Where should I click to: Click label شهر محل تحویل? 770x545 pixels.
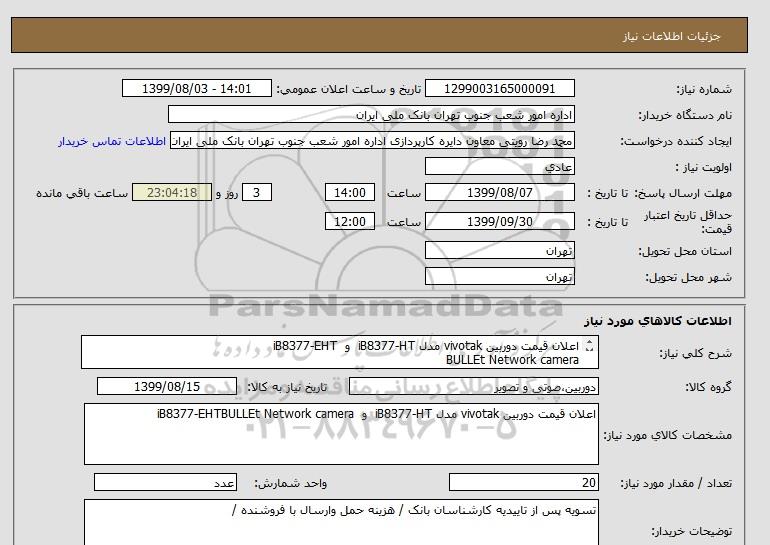[688, 277]
